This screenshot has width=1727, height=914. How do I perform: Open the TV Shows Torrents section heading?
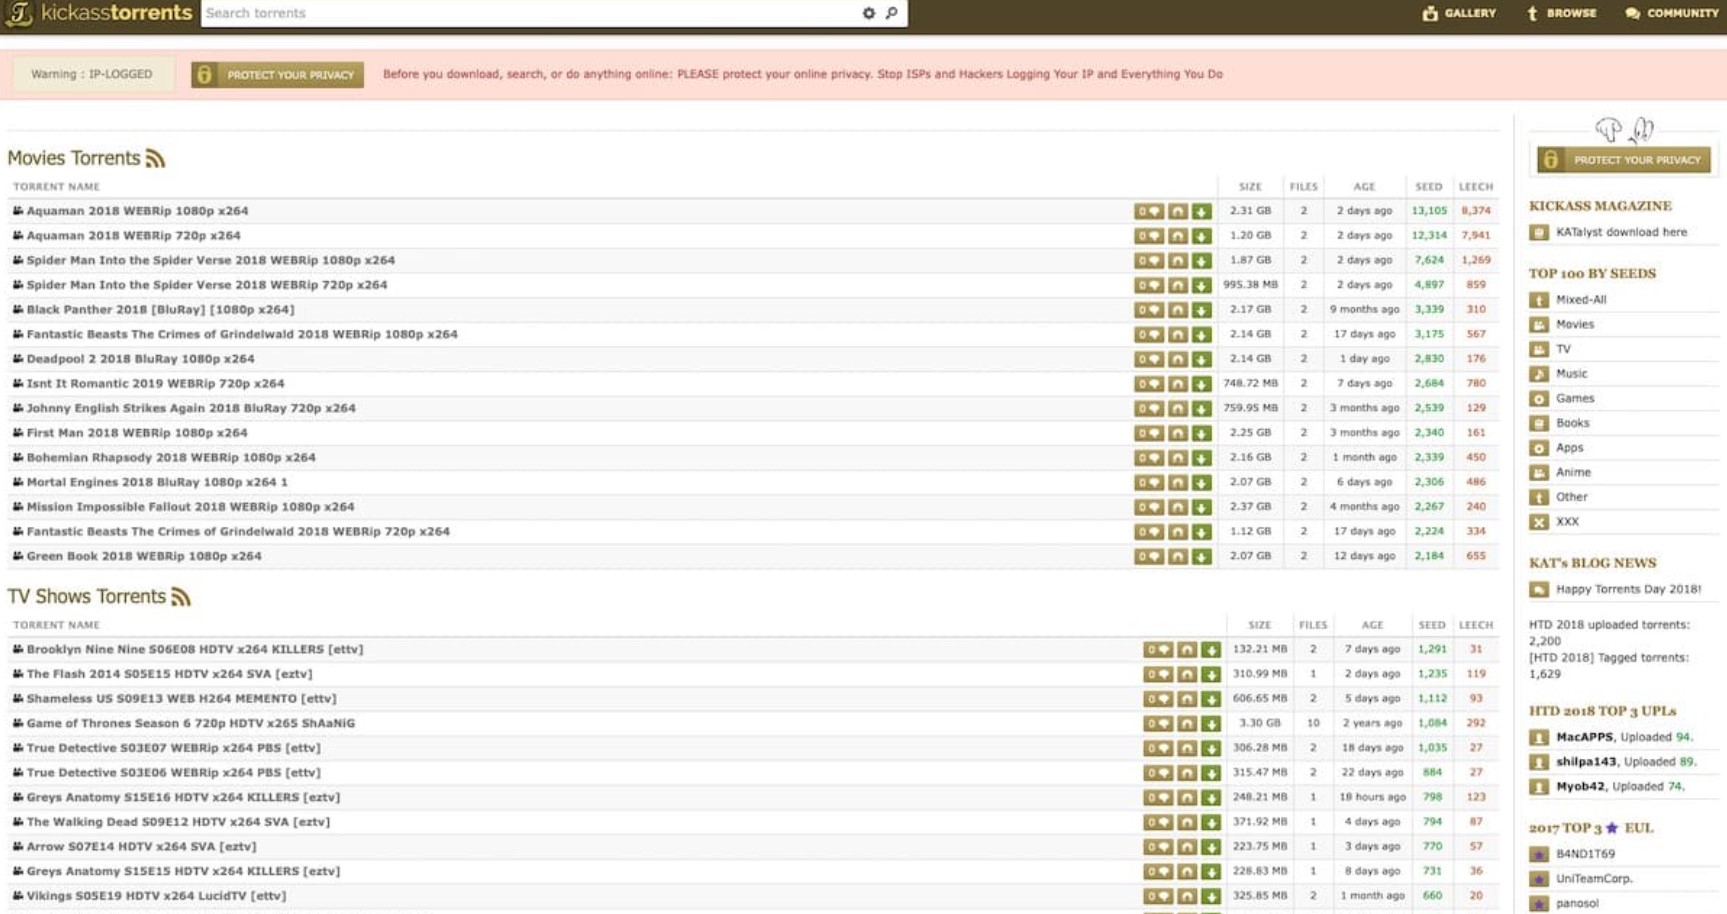pyautogui.click(x=87, y=597)
